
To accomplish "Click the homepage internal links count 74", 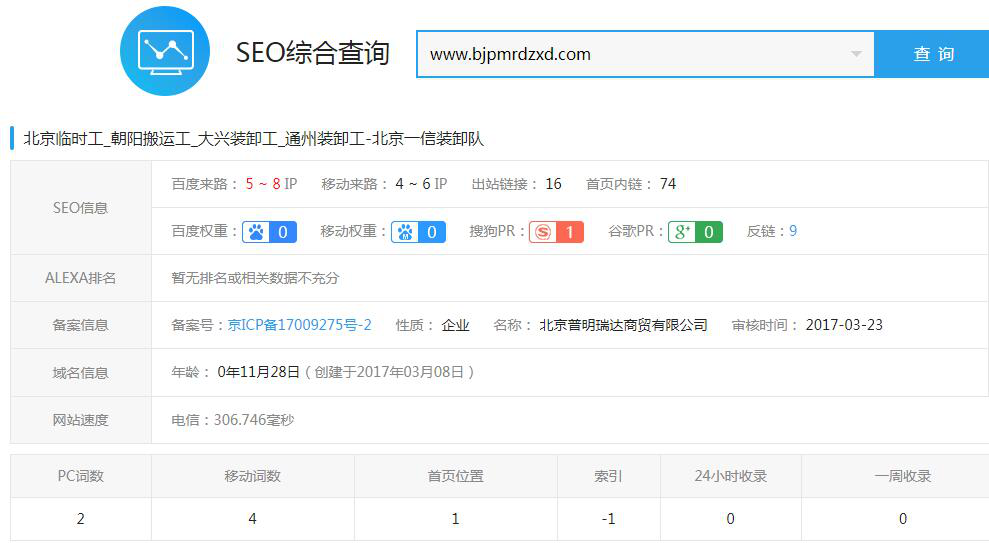I will point(668,184).
